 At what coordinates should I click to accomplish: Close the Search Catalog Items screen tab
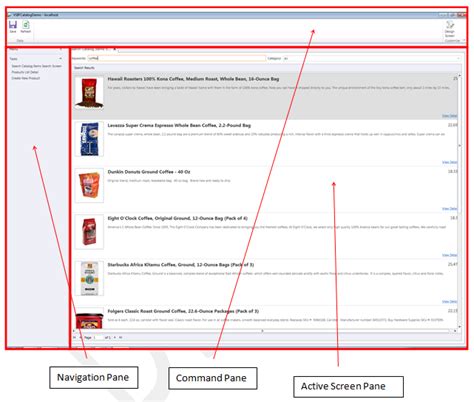click(114, 49)
